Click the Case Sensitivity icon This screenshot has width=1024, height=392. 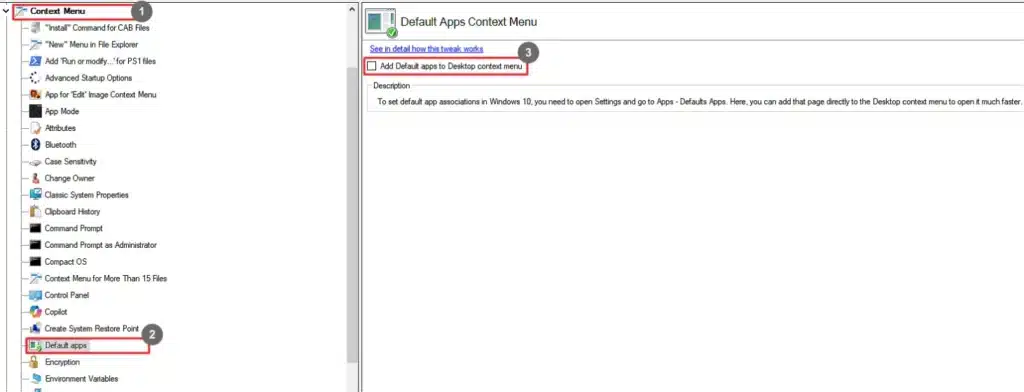tap(35, 161)
